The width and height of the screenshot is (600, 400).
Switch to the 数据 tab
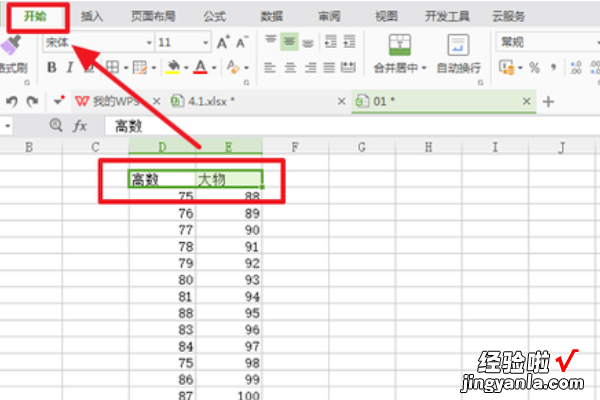271,16
